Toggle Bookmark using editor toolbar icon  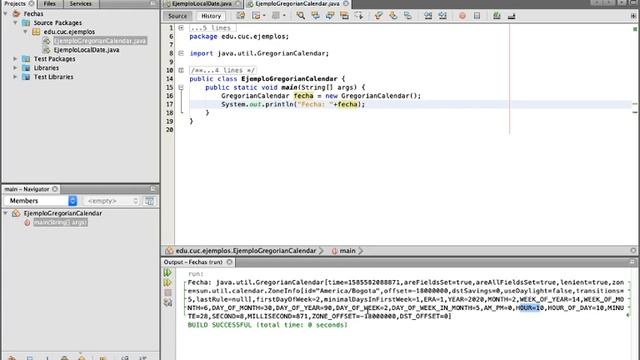pyautogui.click(x=407, y=16)
